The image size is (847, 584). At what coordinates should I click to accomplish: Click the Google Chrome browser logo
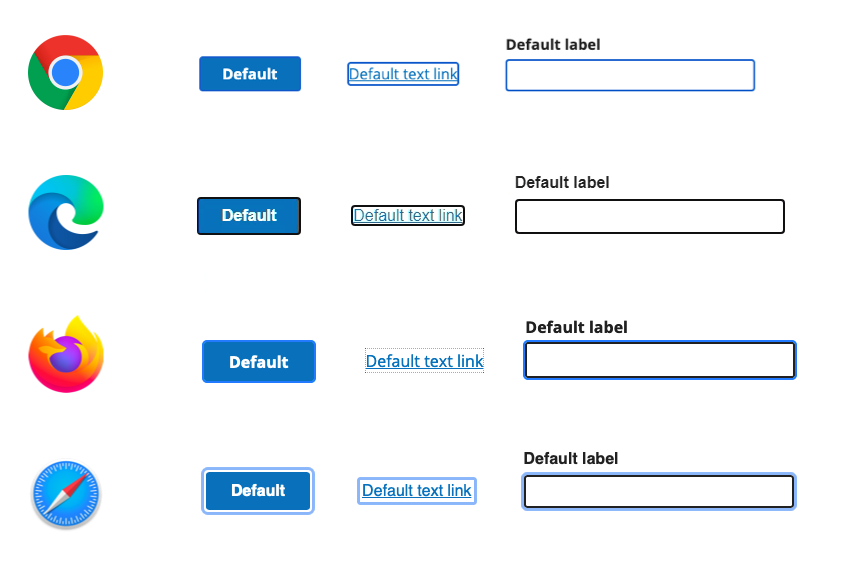[65, 72]
